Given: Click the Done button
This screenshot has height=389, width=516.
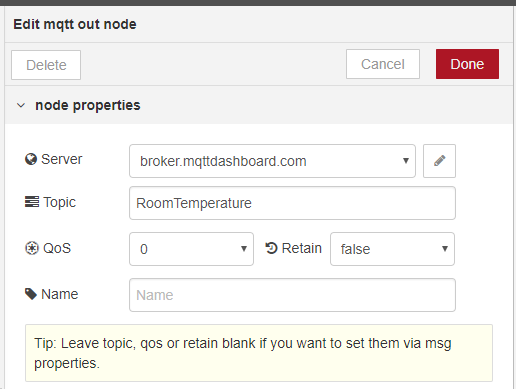Looking at the screenshot, I should 467,64.
